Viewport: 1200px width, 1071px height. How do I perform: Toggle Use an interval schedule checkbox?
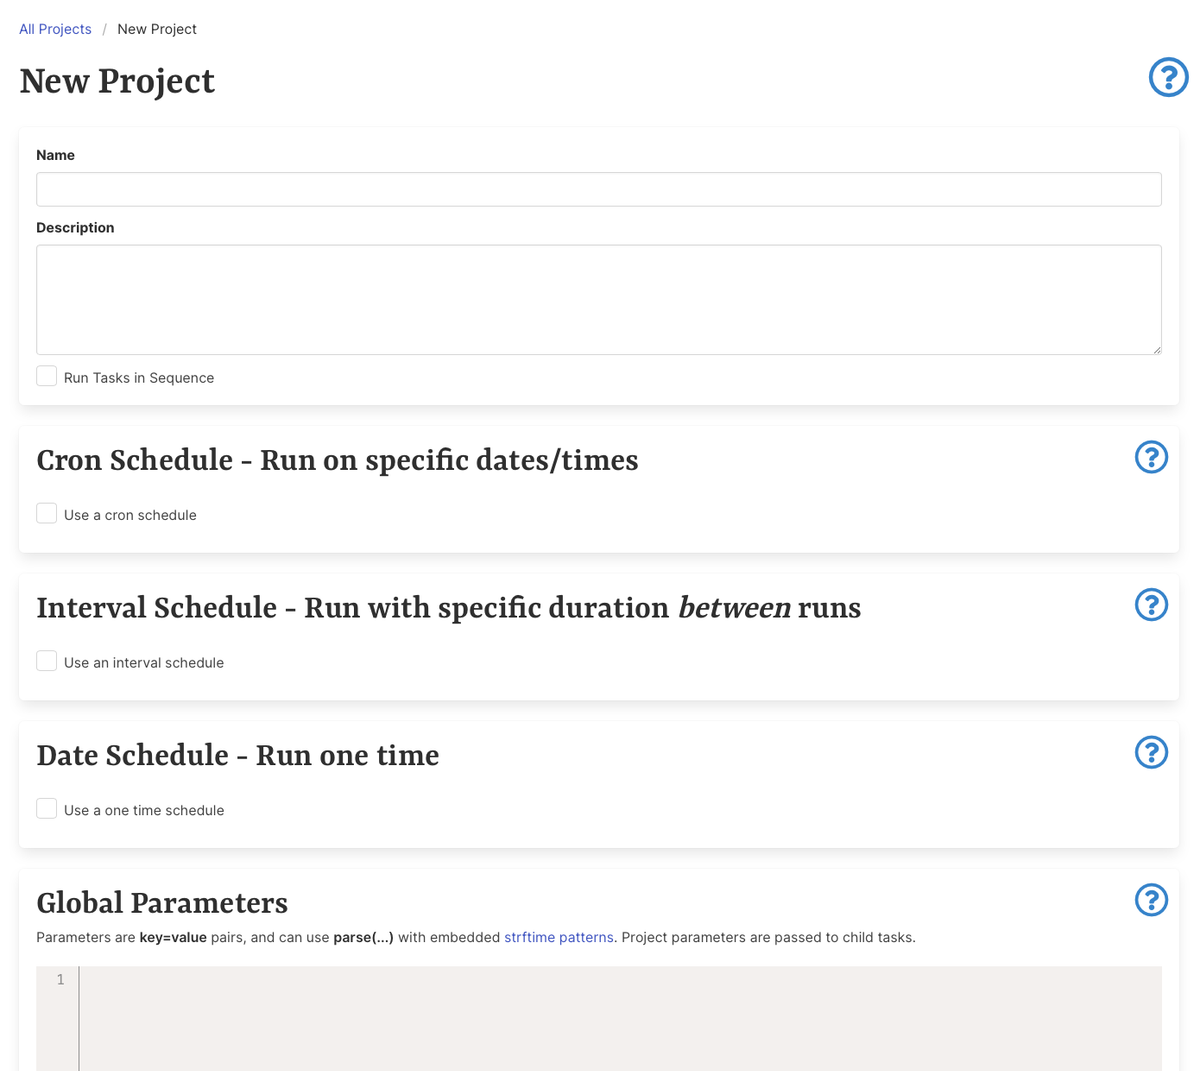click(x=47, y=661)
